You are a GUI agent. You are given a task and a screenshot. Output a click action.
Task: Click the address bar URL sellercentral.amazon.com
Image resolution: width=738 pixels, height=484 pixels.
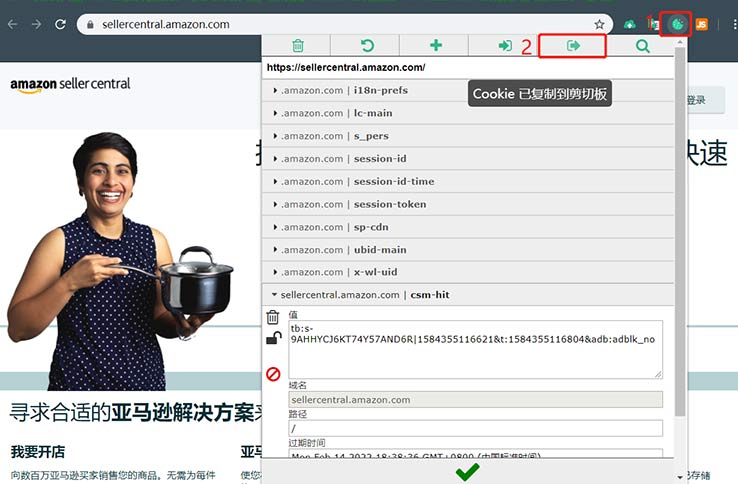(166, 24)
